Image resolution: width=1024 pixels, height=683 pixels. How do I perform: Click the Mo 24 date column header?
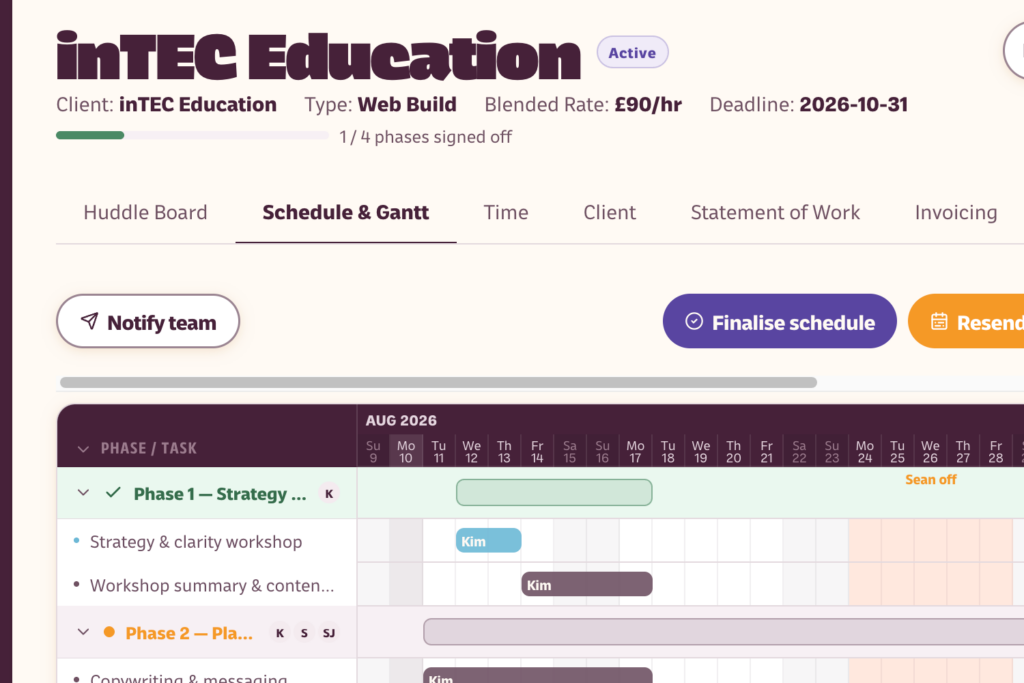pos(865,451)
